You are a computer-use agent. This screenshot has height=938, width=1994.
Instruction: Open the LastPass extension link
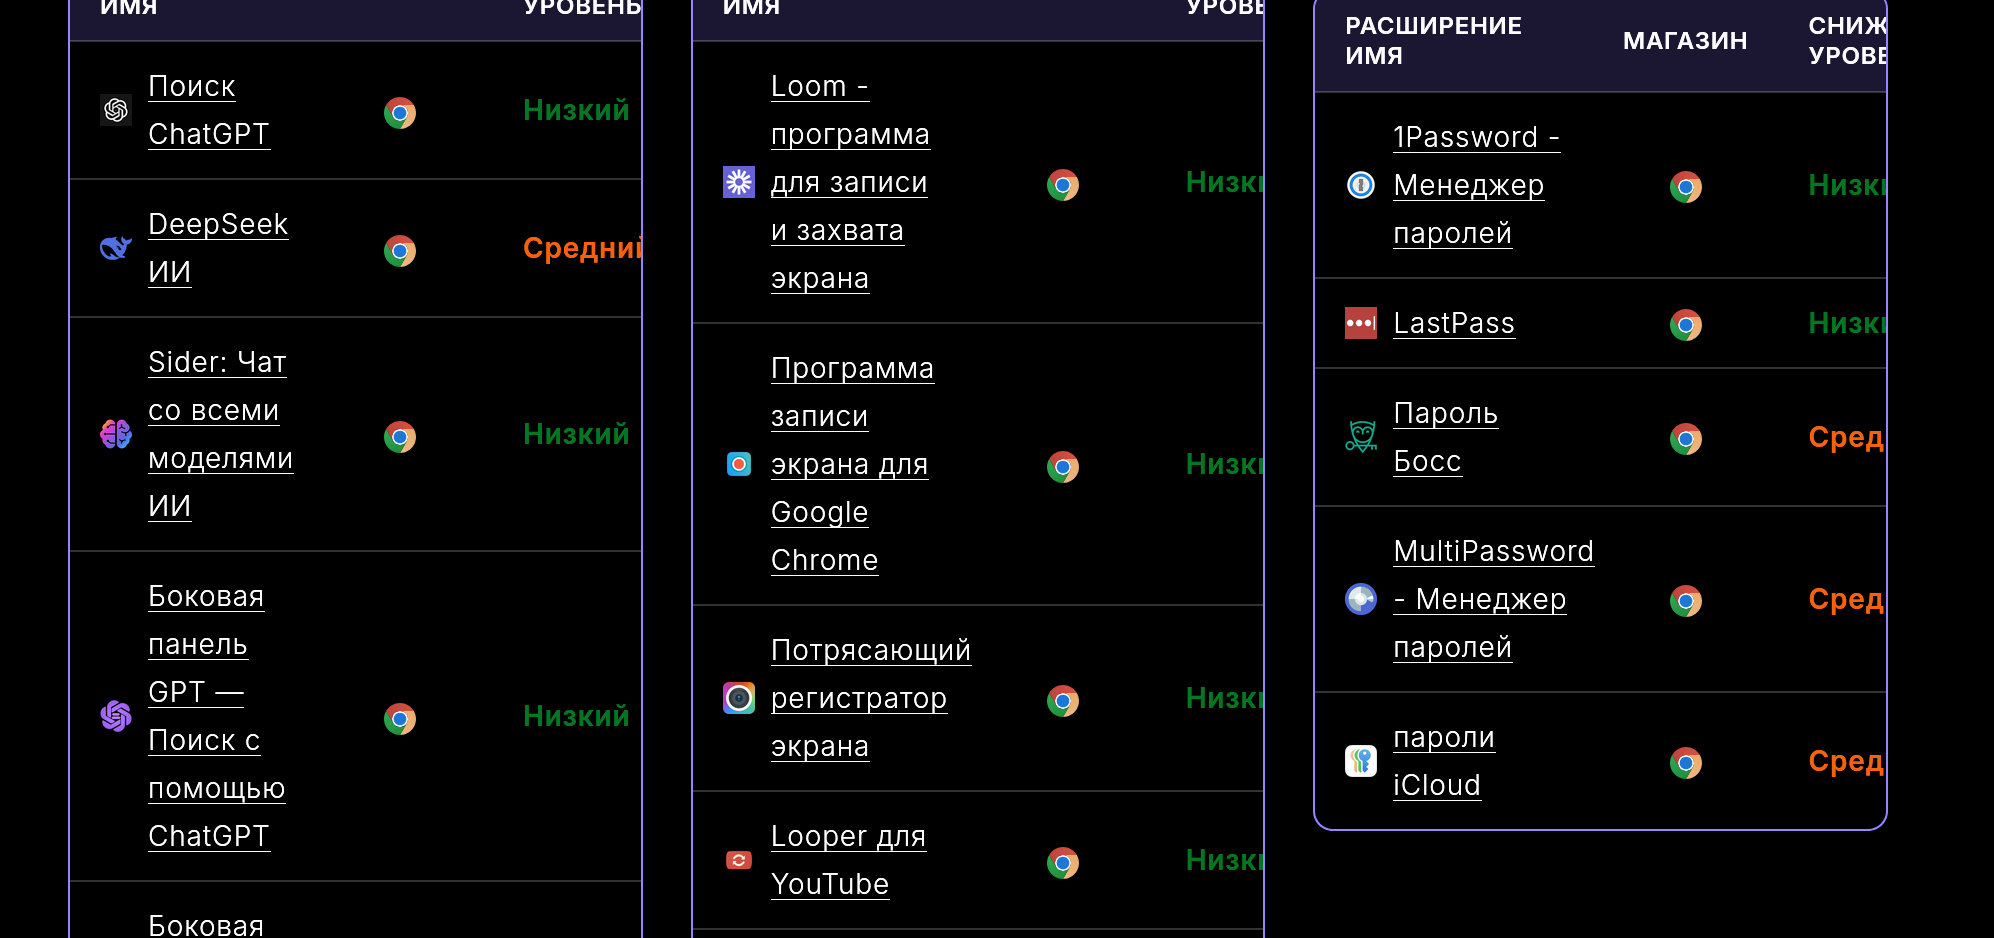(x=1454, y=323)
